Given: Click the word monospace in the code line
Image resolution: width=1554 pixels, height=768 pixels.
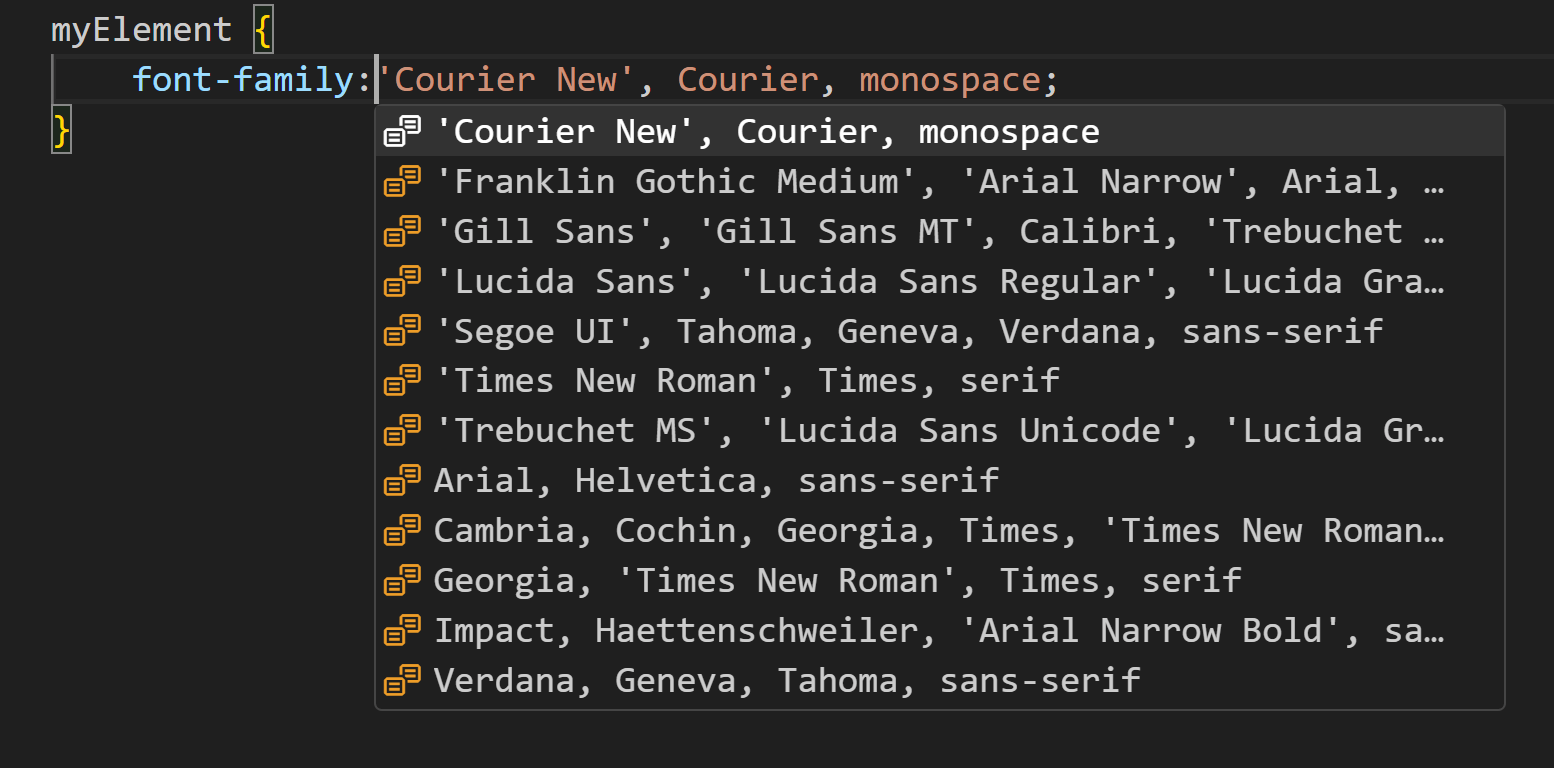Looking at the screenshot, I should (949, 80).
